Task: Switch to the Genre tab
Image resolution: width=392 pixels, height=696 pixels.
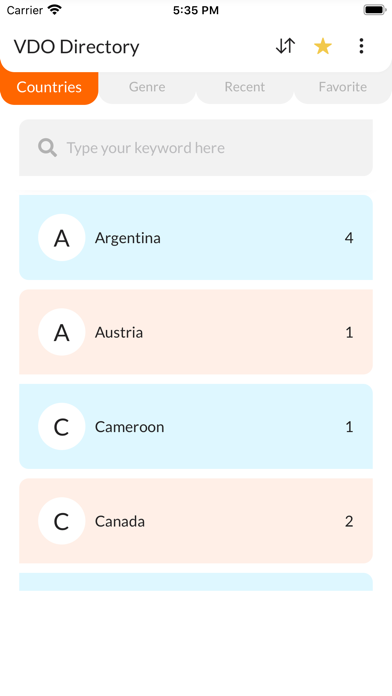Action: coord(147,87)
